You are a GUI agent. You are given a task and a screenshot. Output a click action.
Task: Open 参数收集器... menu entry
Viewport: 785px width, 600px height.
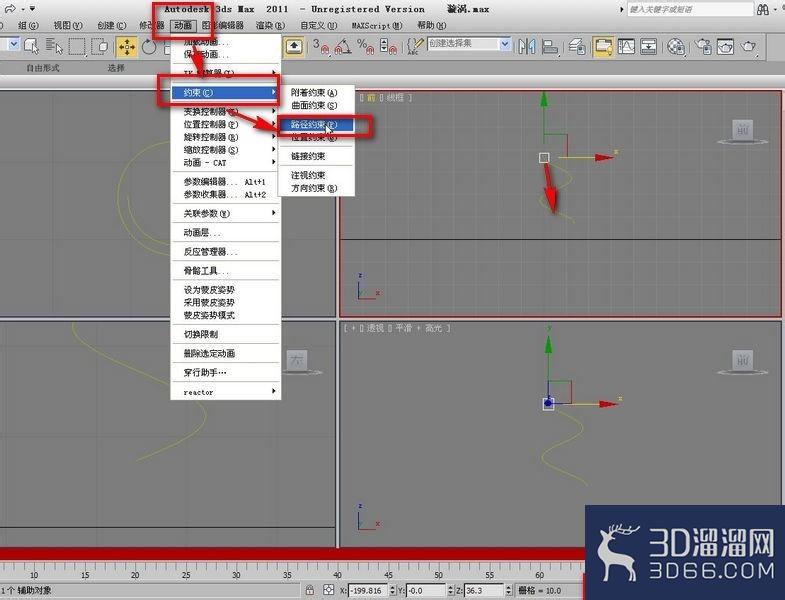tap(225, 194)
